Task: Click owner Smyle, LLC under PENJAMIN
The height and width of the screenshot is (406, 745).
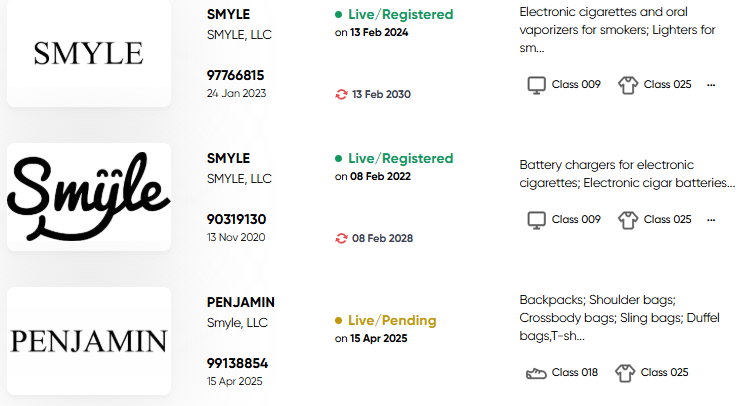Action: [237, 323]
